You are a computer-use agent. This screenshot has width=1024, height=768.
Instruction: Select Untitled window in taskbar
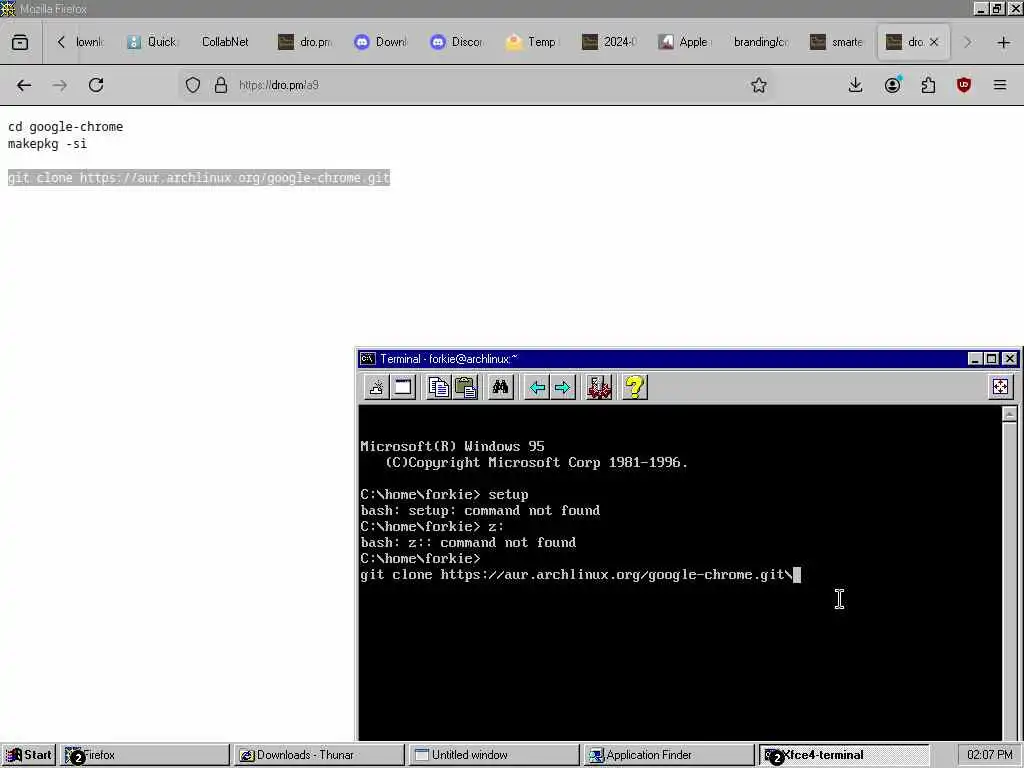tap(494, 755)
